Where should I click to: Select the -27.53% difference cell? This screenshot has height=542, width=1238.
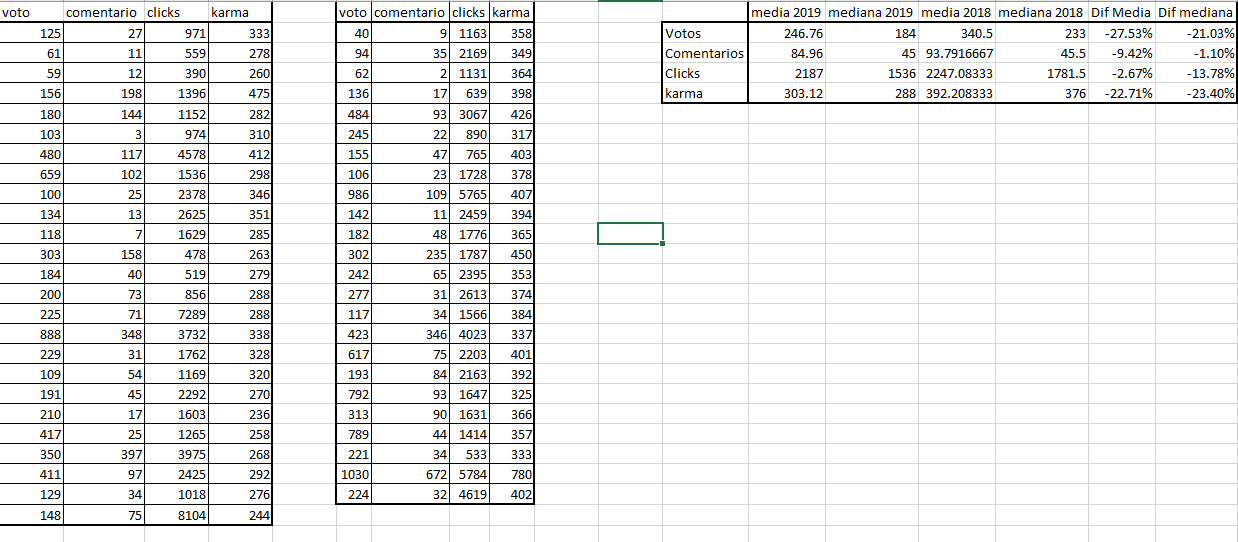click(x=1121, y=34)
